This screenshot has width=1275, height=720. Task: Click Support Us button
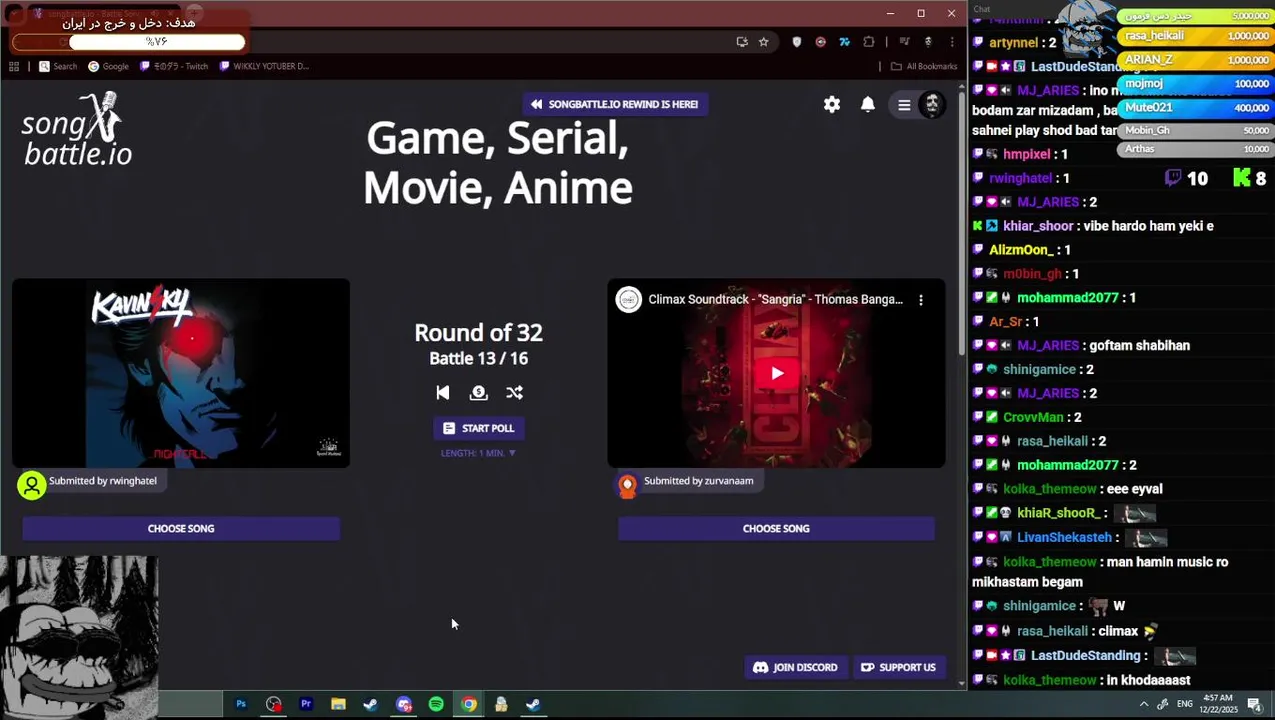(x=898, y=667)
